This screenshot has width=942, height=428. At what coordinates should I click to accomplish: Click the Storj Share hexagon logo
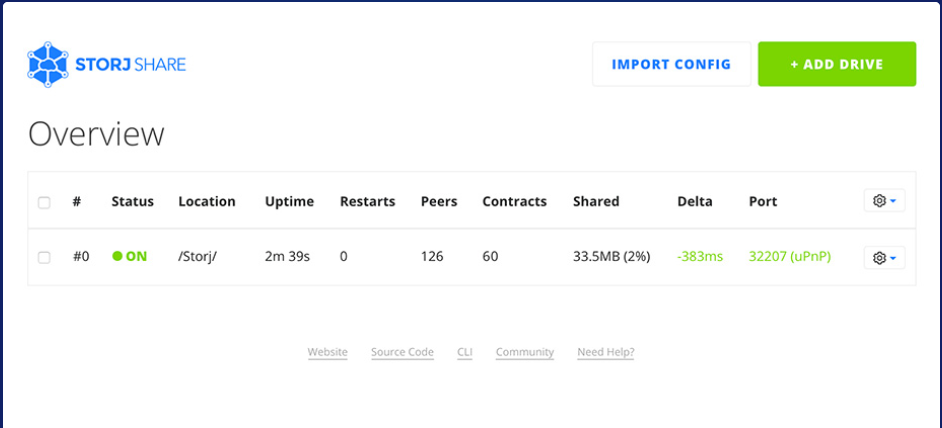tap(48, 64)
